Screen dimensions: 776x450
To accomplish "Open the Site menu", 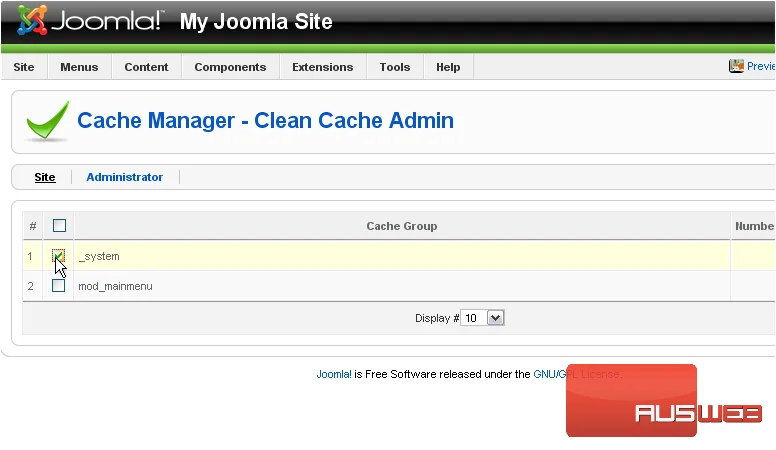I will pos(24,67).
